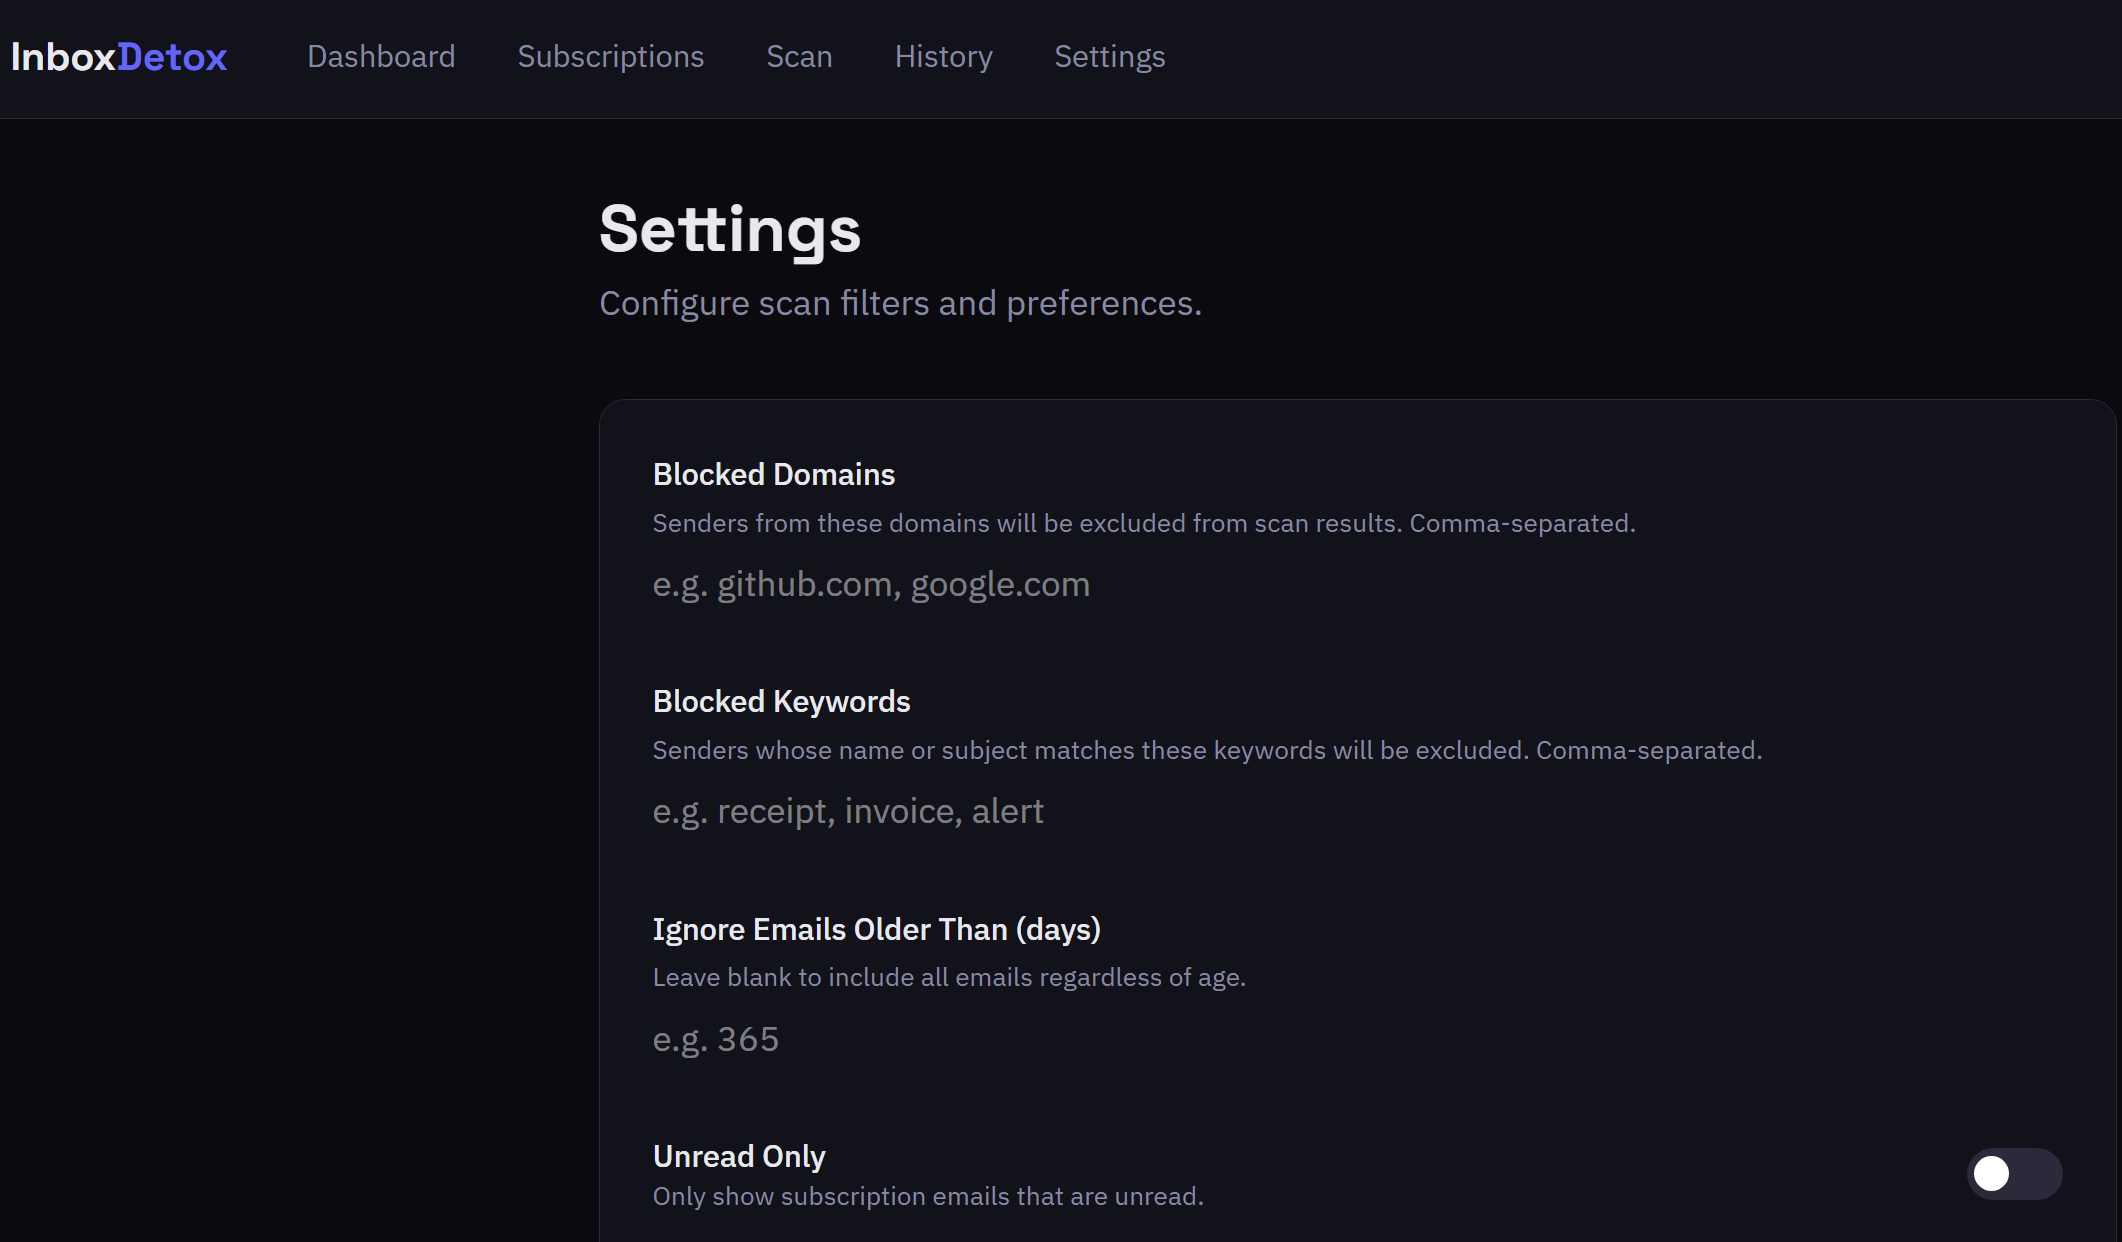This screenshot has height=1242, width=2122.
Task: Click the Settings page heading
Action: tap(729, 229)
